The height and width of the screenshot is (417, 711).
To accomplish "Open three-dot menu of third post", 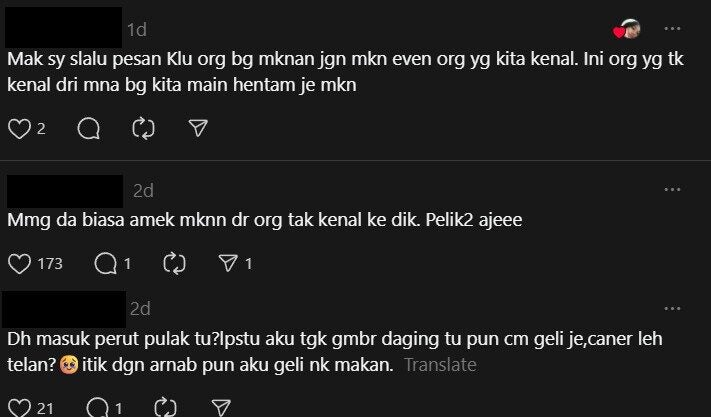I will pos(674,305).
